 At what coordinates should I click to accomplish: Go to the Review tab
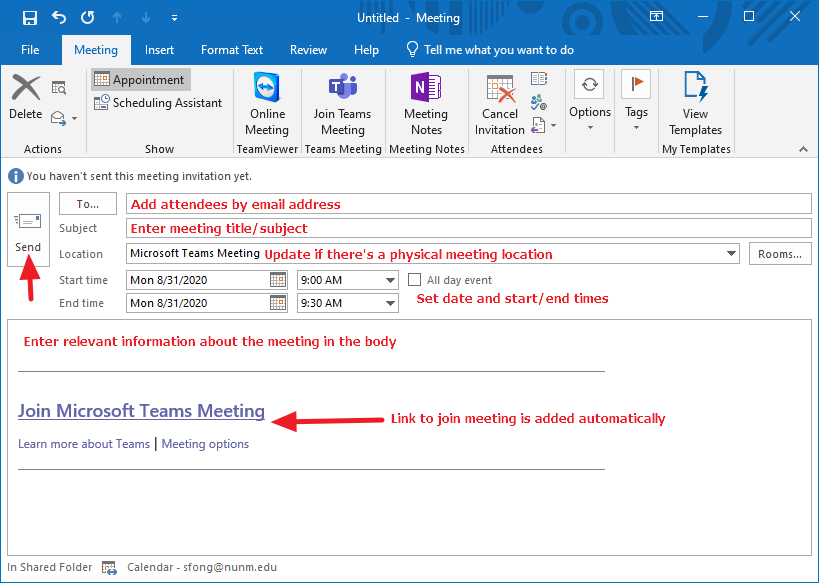308,50
